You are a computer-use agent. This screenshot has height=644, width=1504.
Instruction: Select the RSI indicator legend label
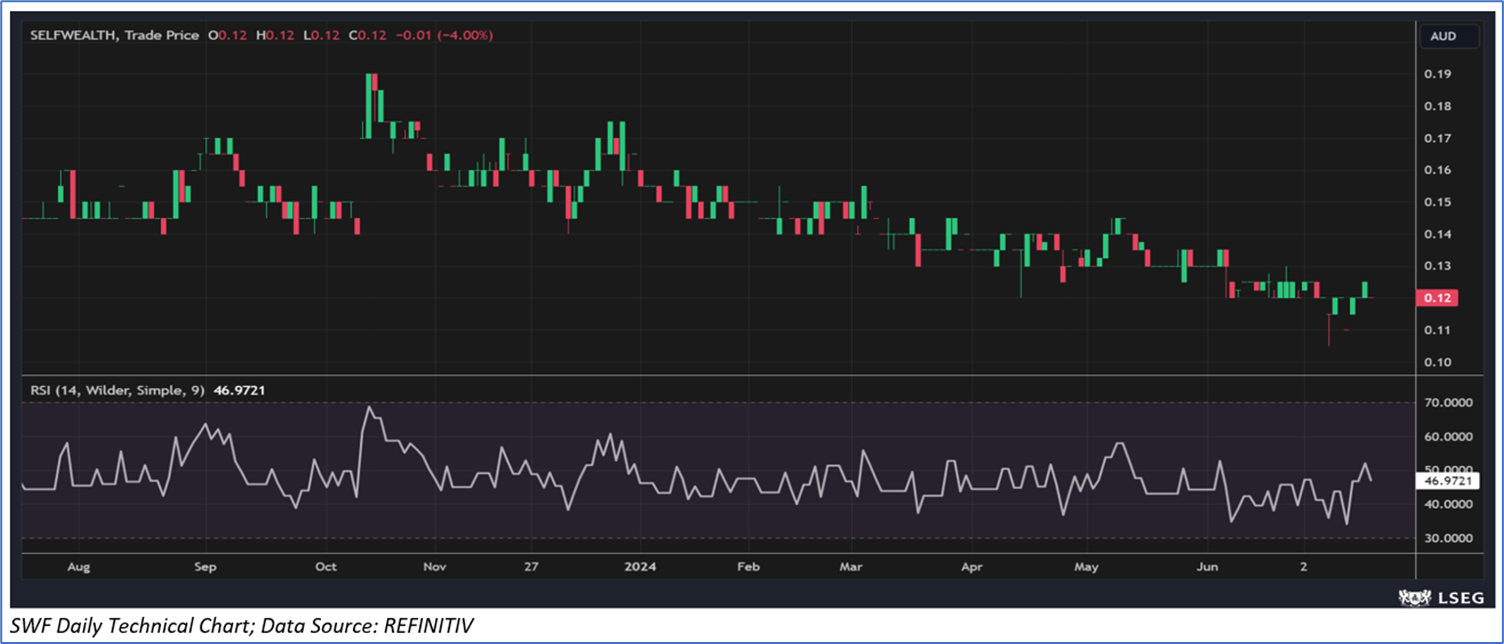112,392
